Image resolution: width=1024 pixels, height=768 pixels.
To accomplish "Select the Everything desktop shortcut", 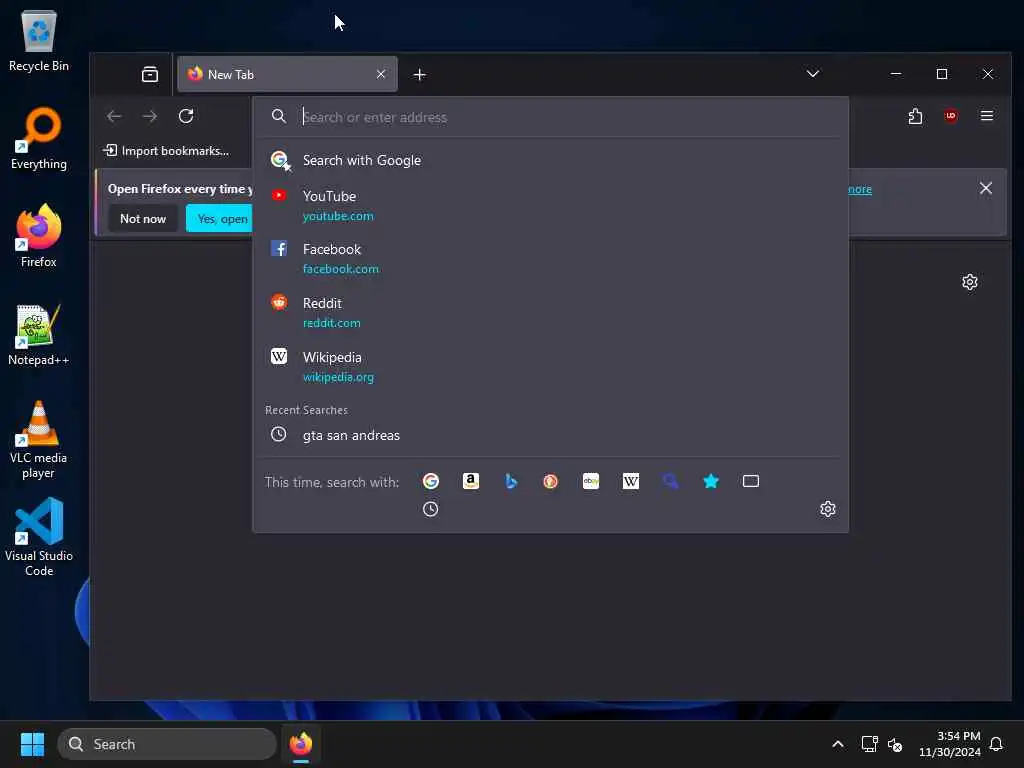I will coord(39,138).
